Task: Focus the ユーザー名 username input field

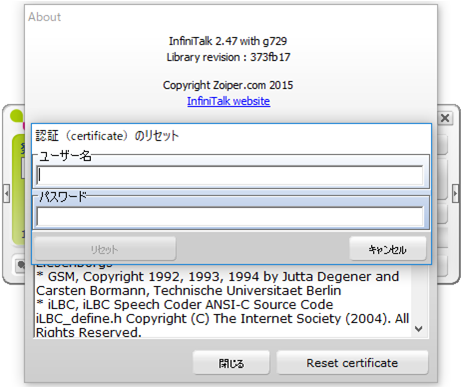Action: click(230, 175)
